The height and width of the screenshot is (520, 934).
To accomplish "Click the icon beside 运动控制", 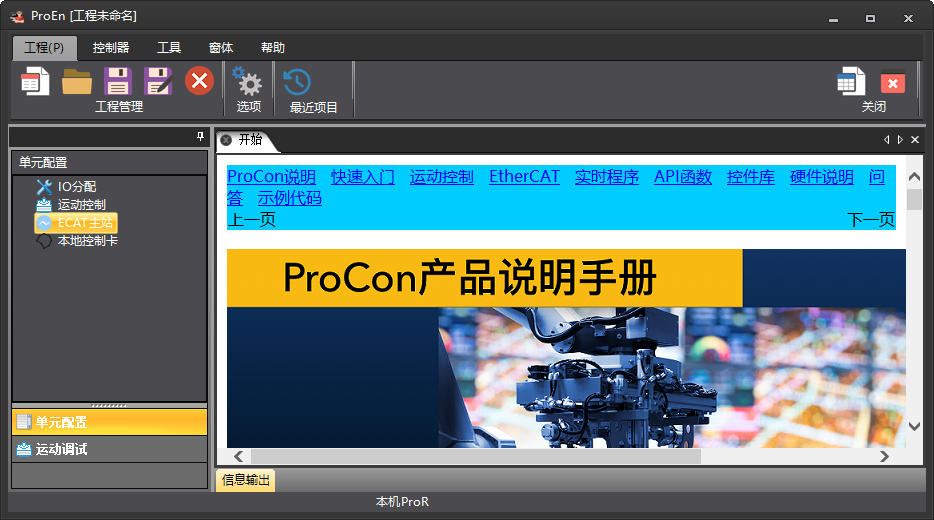I will click(44, 205).
